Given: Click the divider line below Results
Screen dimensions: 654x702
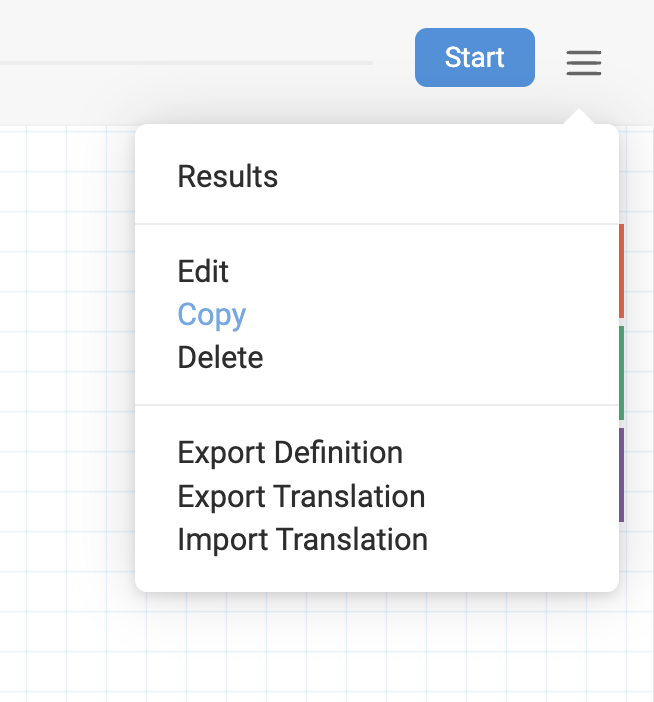Looking at the screenshot, I should pos(377,224).
